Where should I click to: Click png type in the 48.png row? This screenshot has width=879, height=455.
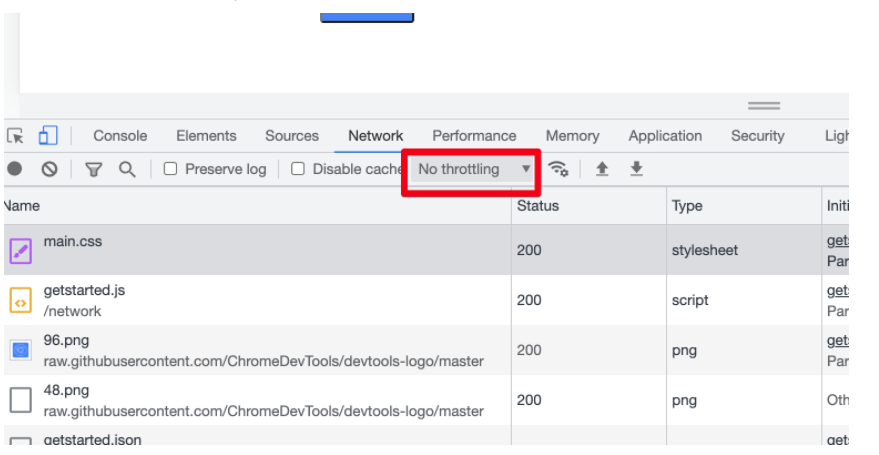[x=684, y=400]
